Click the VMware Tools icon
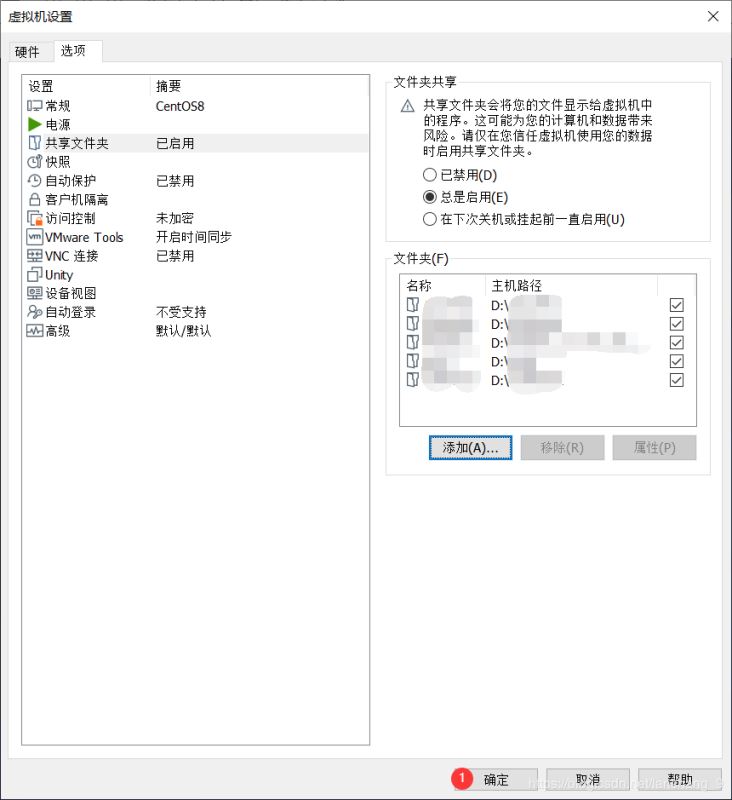 point(35,237)
